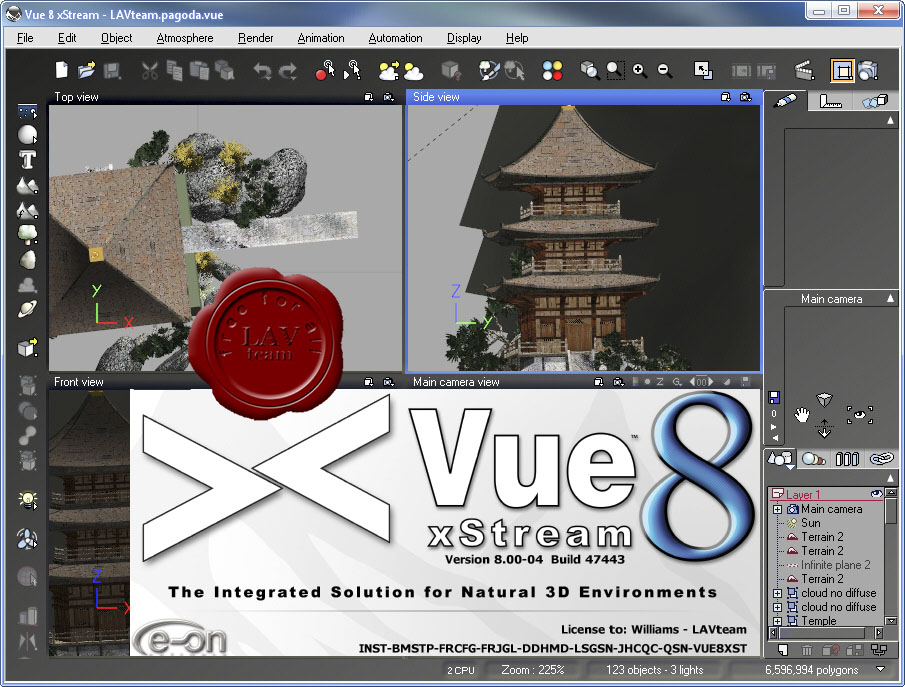Cut the selection with the scissors icon
905x687 pixels.
(x=149, y=70)
